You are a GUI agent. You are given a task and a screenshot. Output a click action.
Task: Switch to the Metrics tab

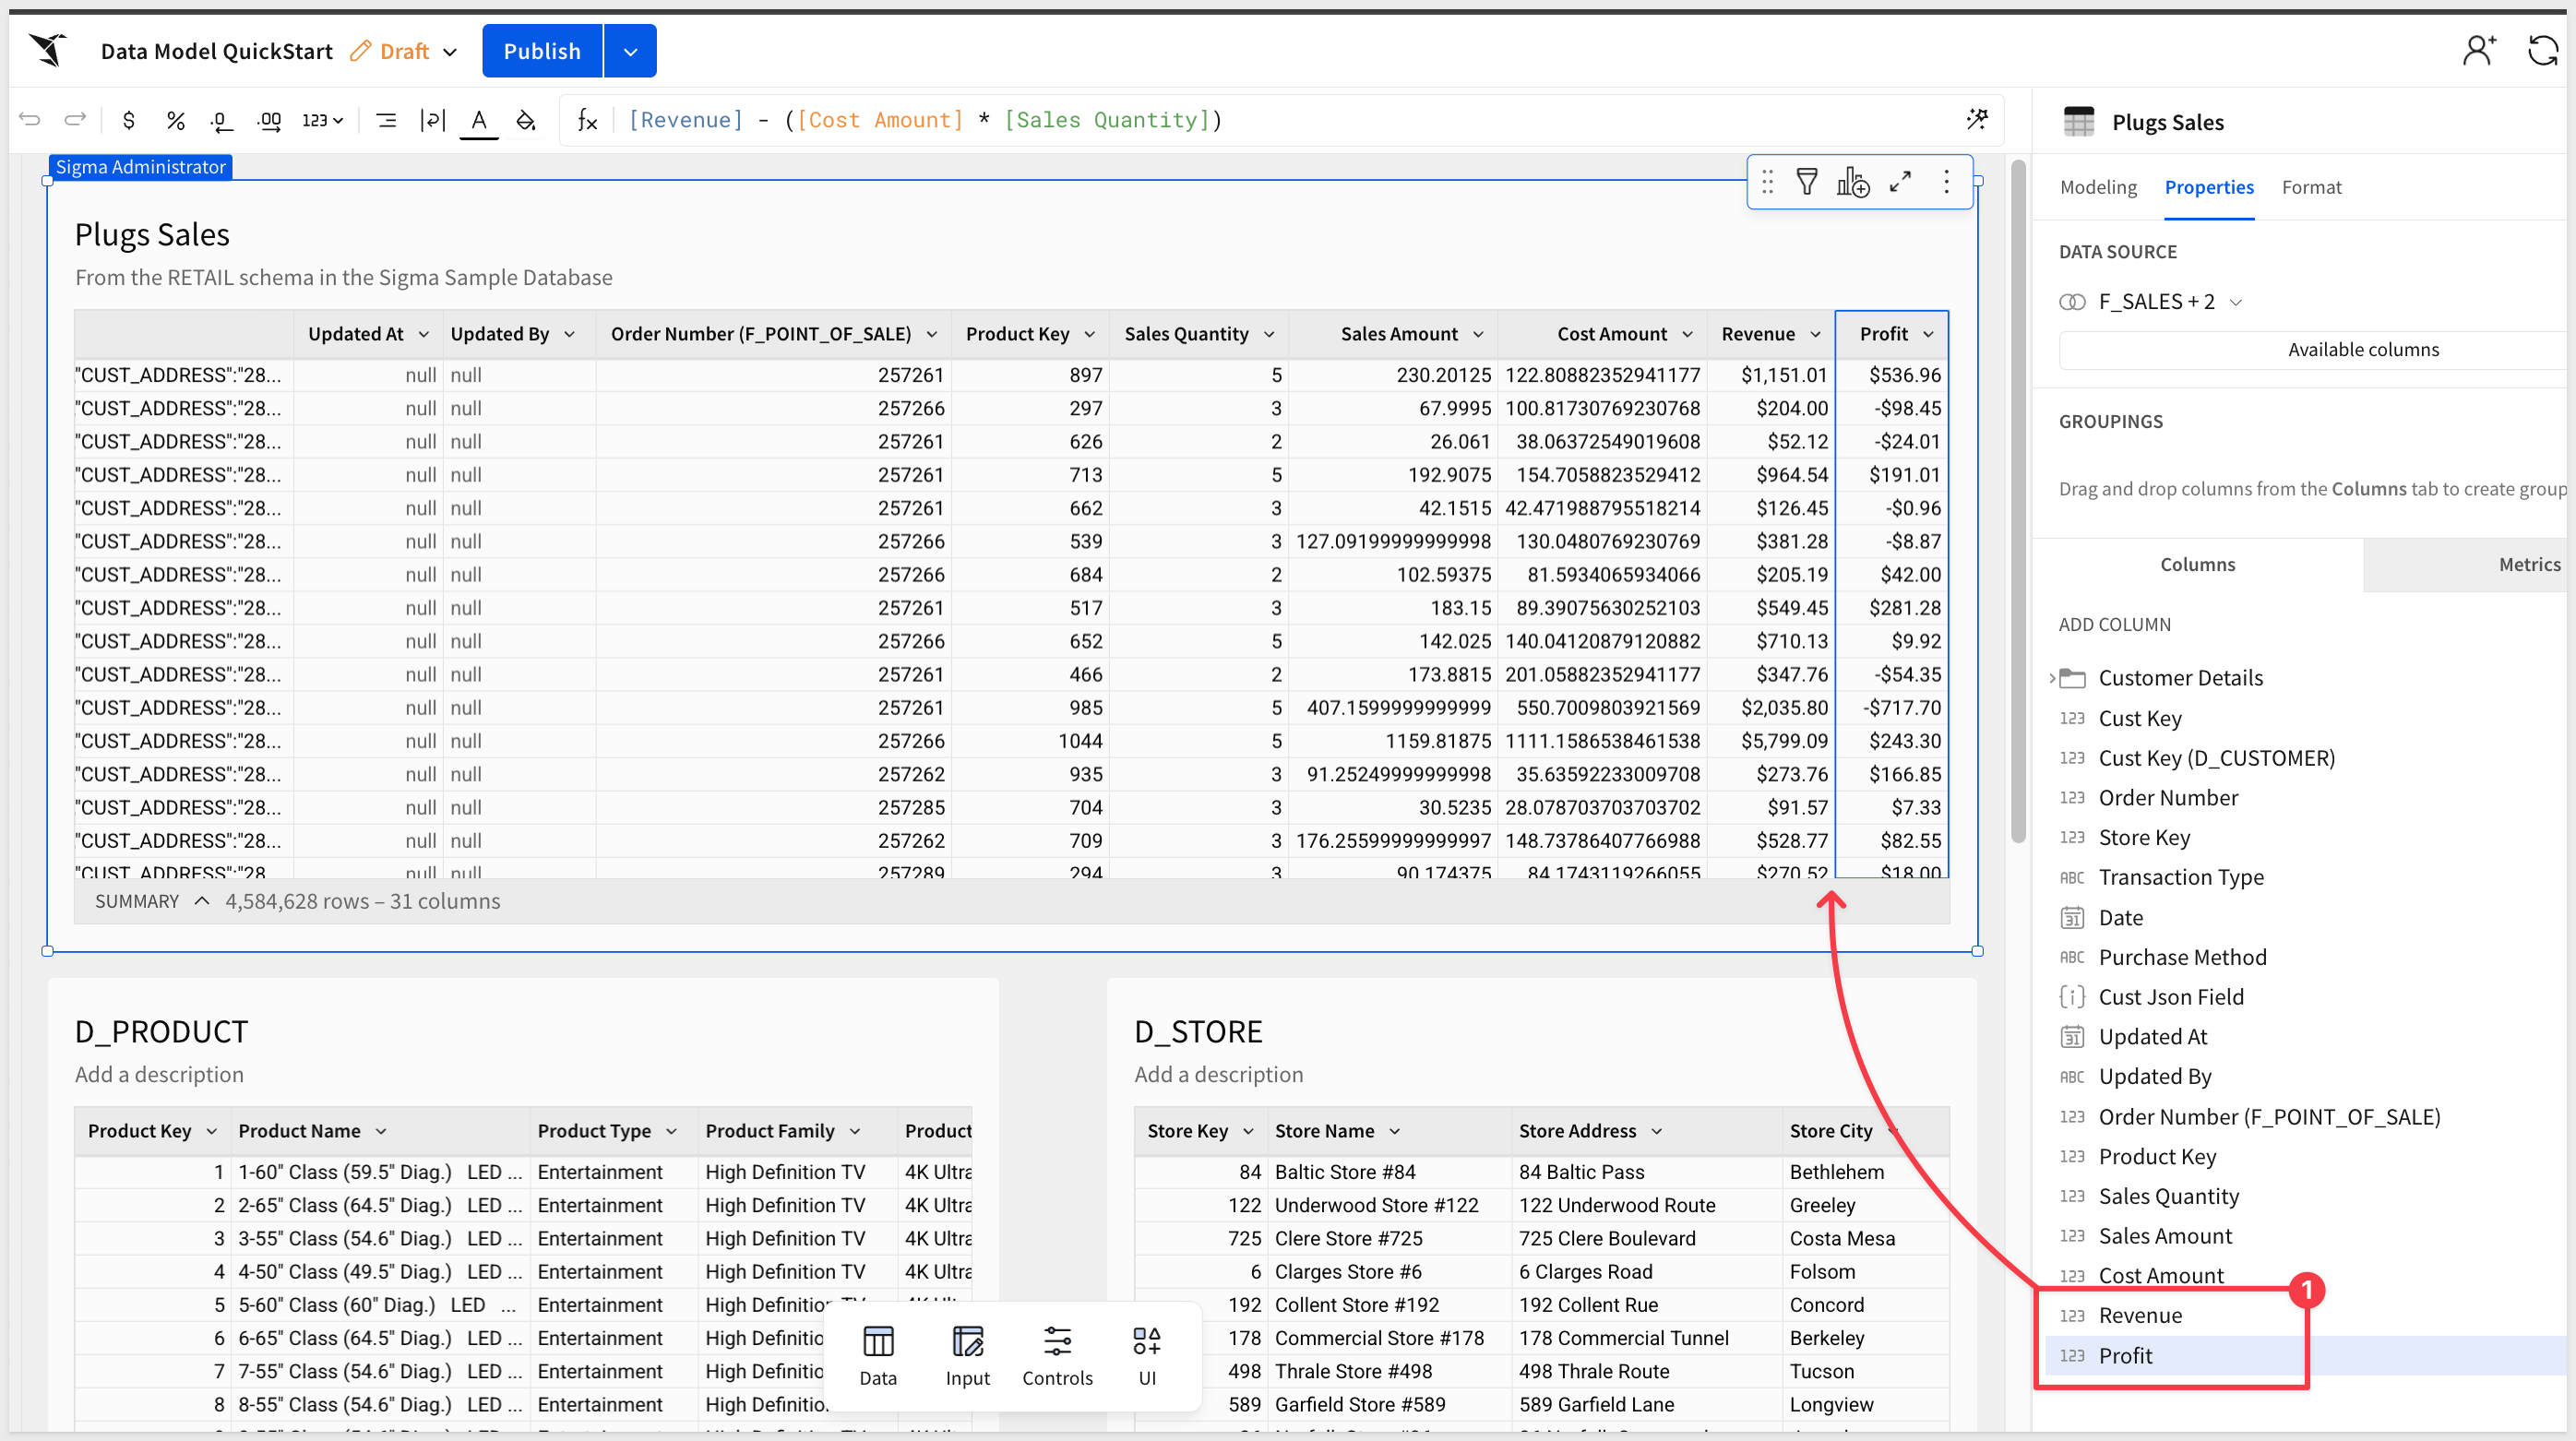coord(2529,564)
